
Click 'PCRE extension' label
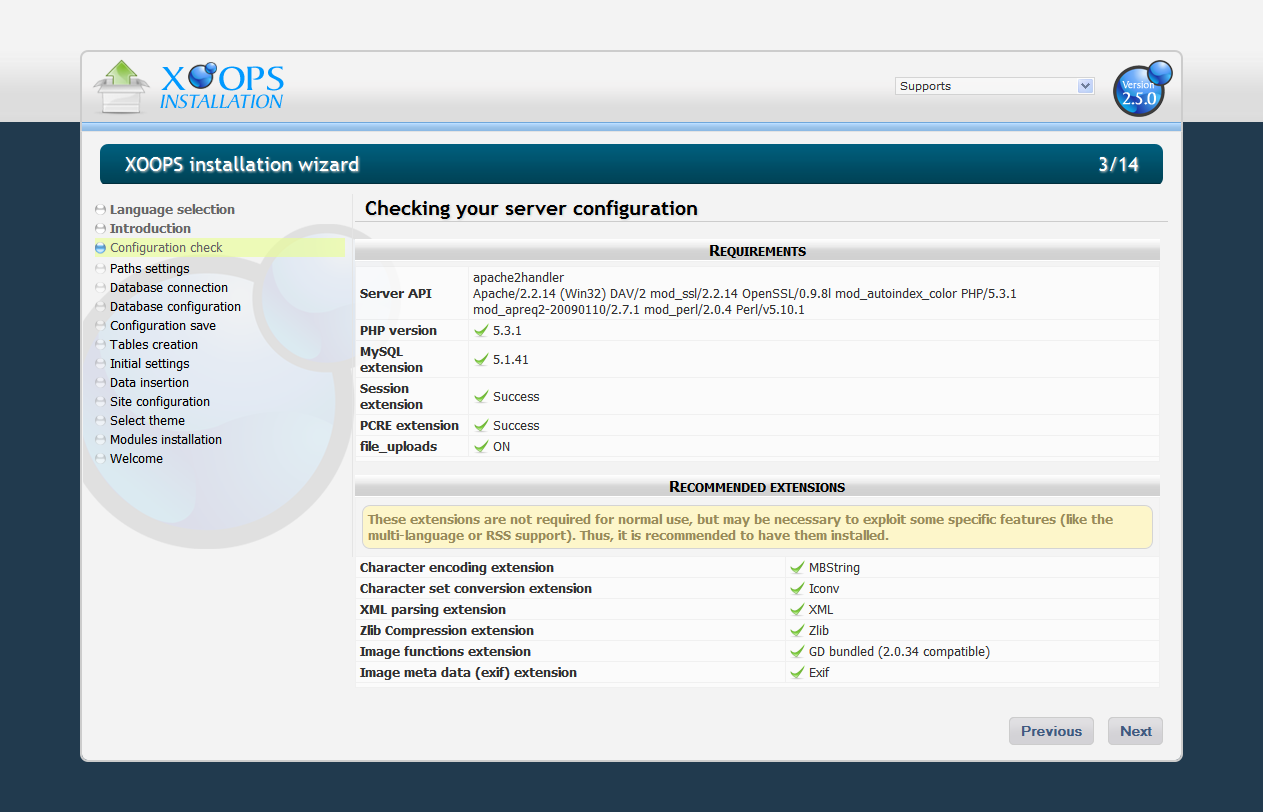tap(409, 425)
